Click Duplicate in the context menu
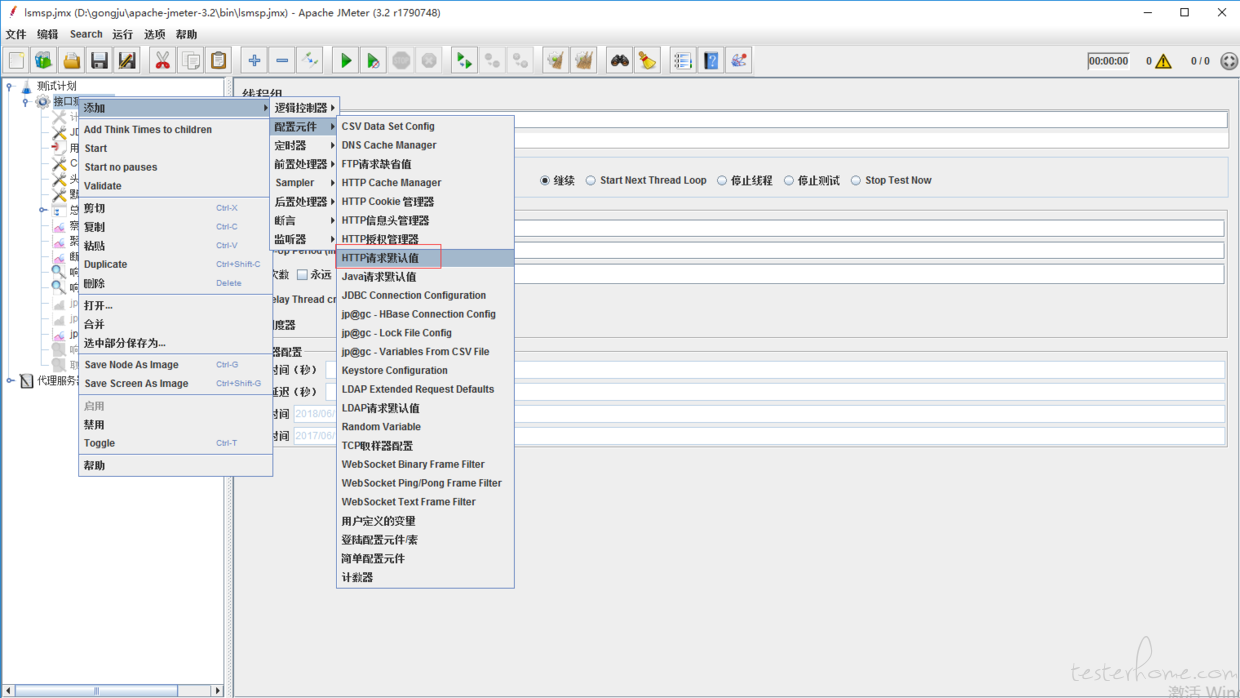Image resolution: width=1240 pixels, height=698 pixels. click(175, 265)
